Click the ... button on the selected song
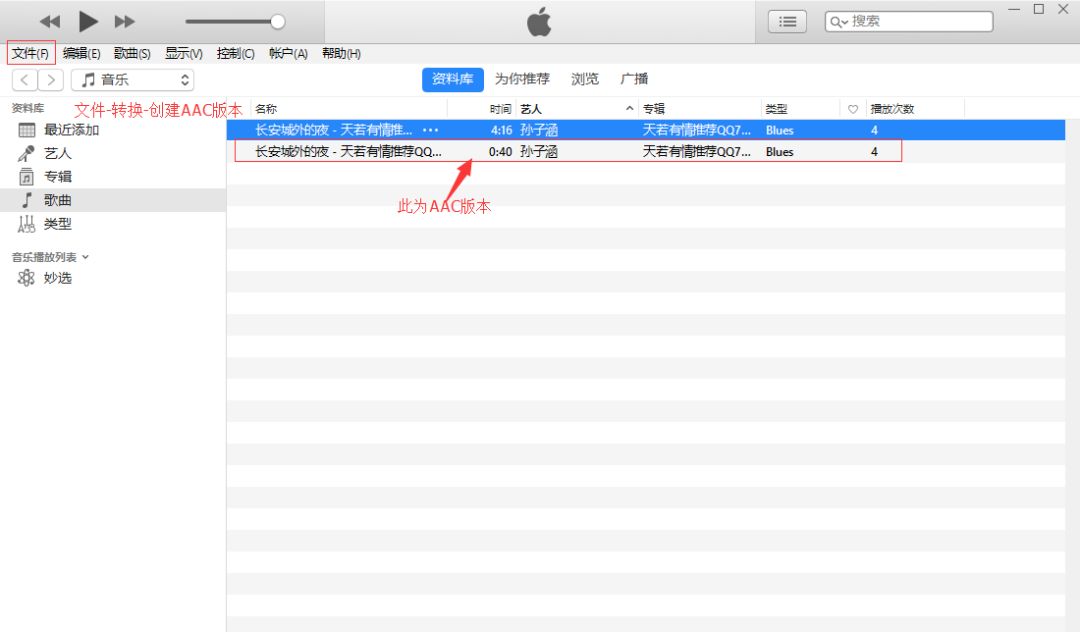Viewport: 1080px width, 632px height. (x=430, y=130)
